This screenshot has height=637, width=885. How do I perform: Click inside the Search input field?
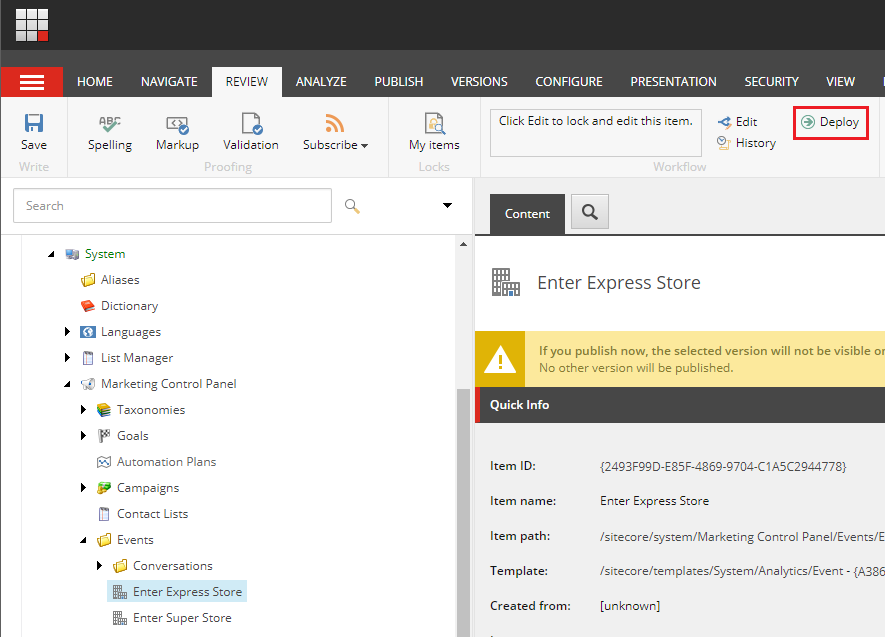pos(170,205)
